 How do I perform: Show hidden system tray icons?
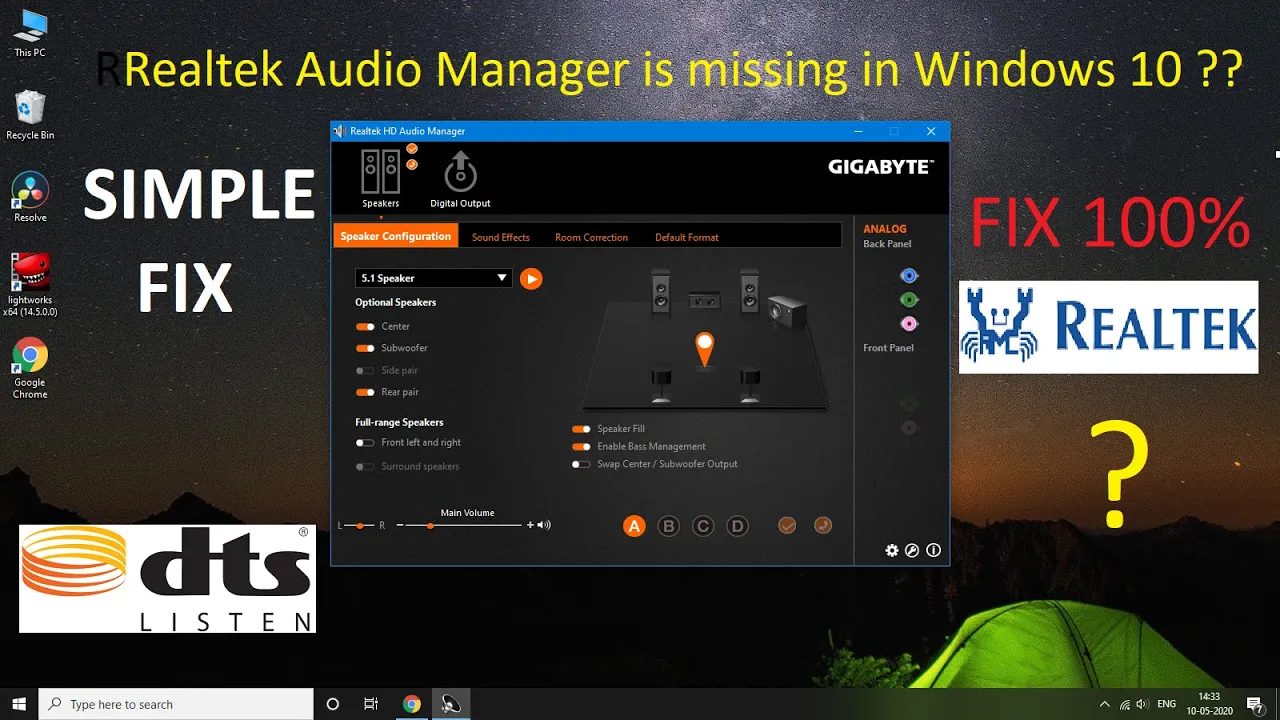click(x=1104, y=704)
